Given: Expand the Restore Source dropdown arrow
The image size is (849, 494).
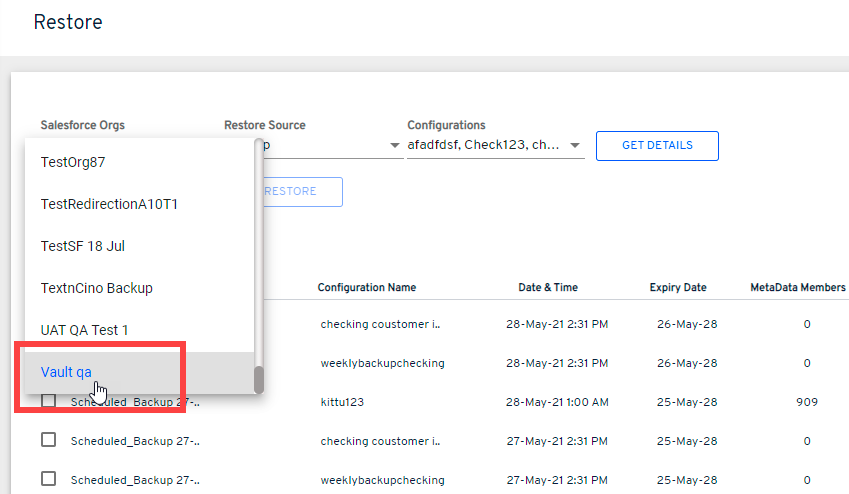Looking at the screenshot, I should pyautogui.click(x=395, y=146).
